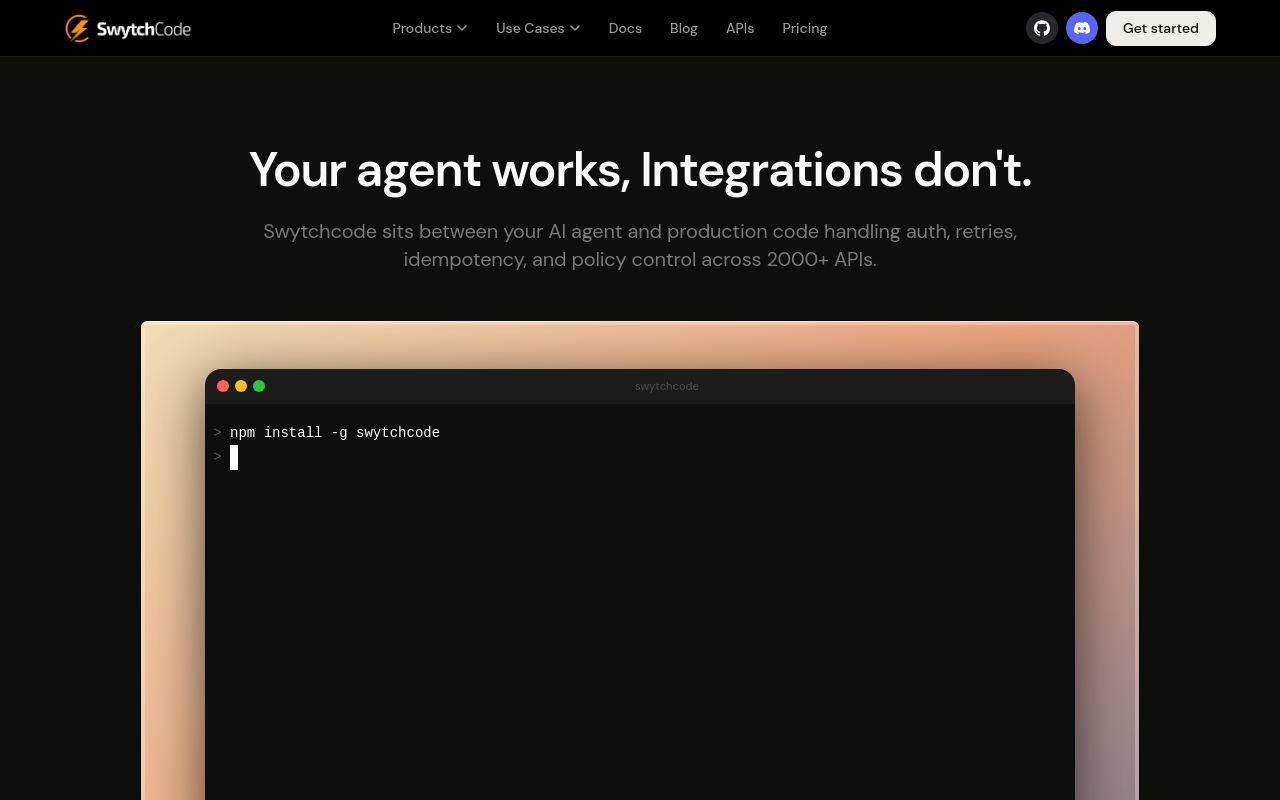Open the Docs nav link
The width and height of the screenshot is (1280, 800).
click(625, 28)
